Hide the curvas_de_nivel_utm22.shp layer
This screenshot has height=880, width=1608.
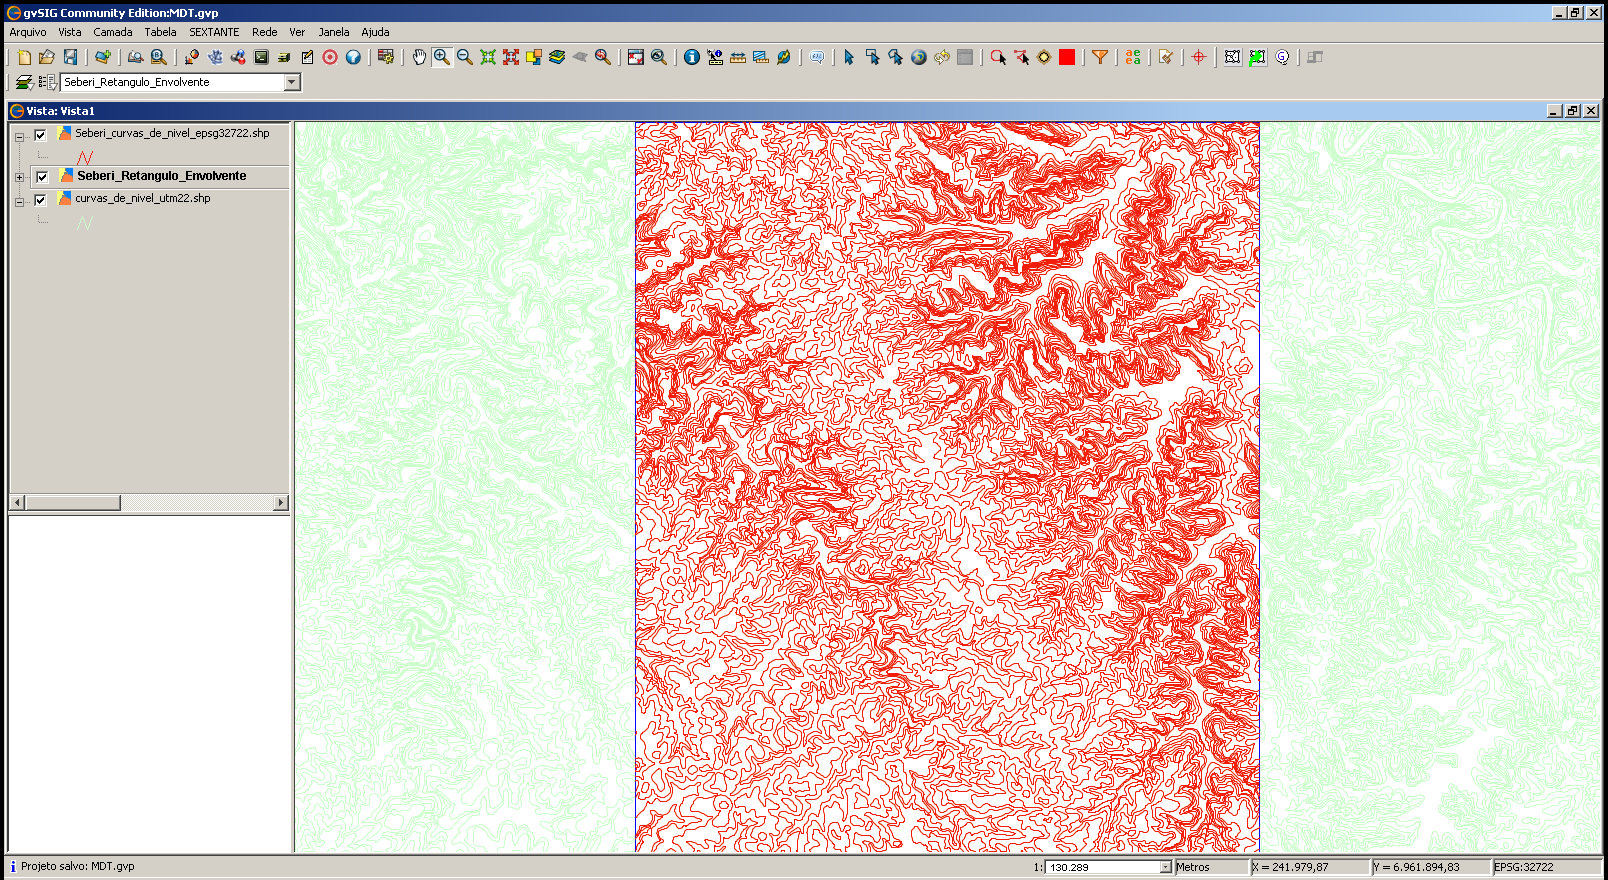click(40, 200)
